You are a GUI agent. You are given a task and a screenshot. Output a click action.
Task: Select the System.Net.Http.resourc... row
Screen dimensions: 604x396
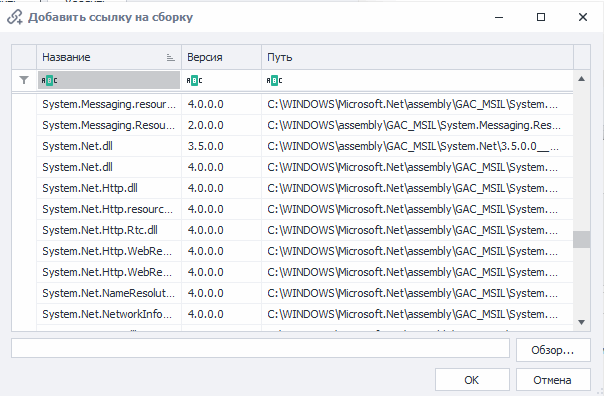304,209
